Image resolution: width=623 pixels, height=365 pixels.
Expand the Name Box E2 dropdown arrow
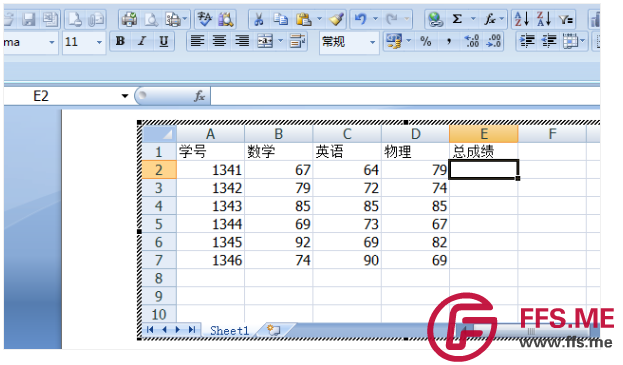125,96
